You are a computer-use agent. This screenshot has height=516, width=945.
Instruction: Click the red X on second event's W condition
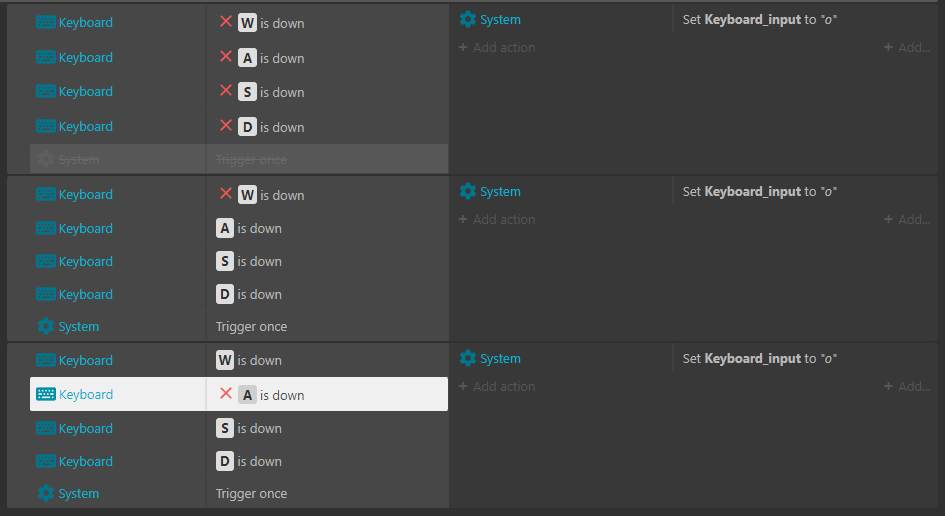[226, 194]
